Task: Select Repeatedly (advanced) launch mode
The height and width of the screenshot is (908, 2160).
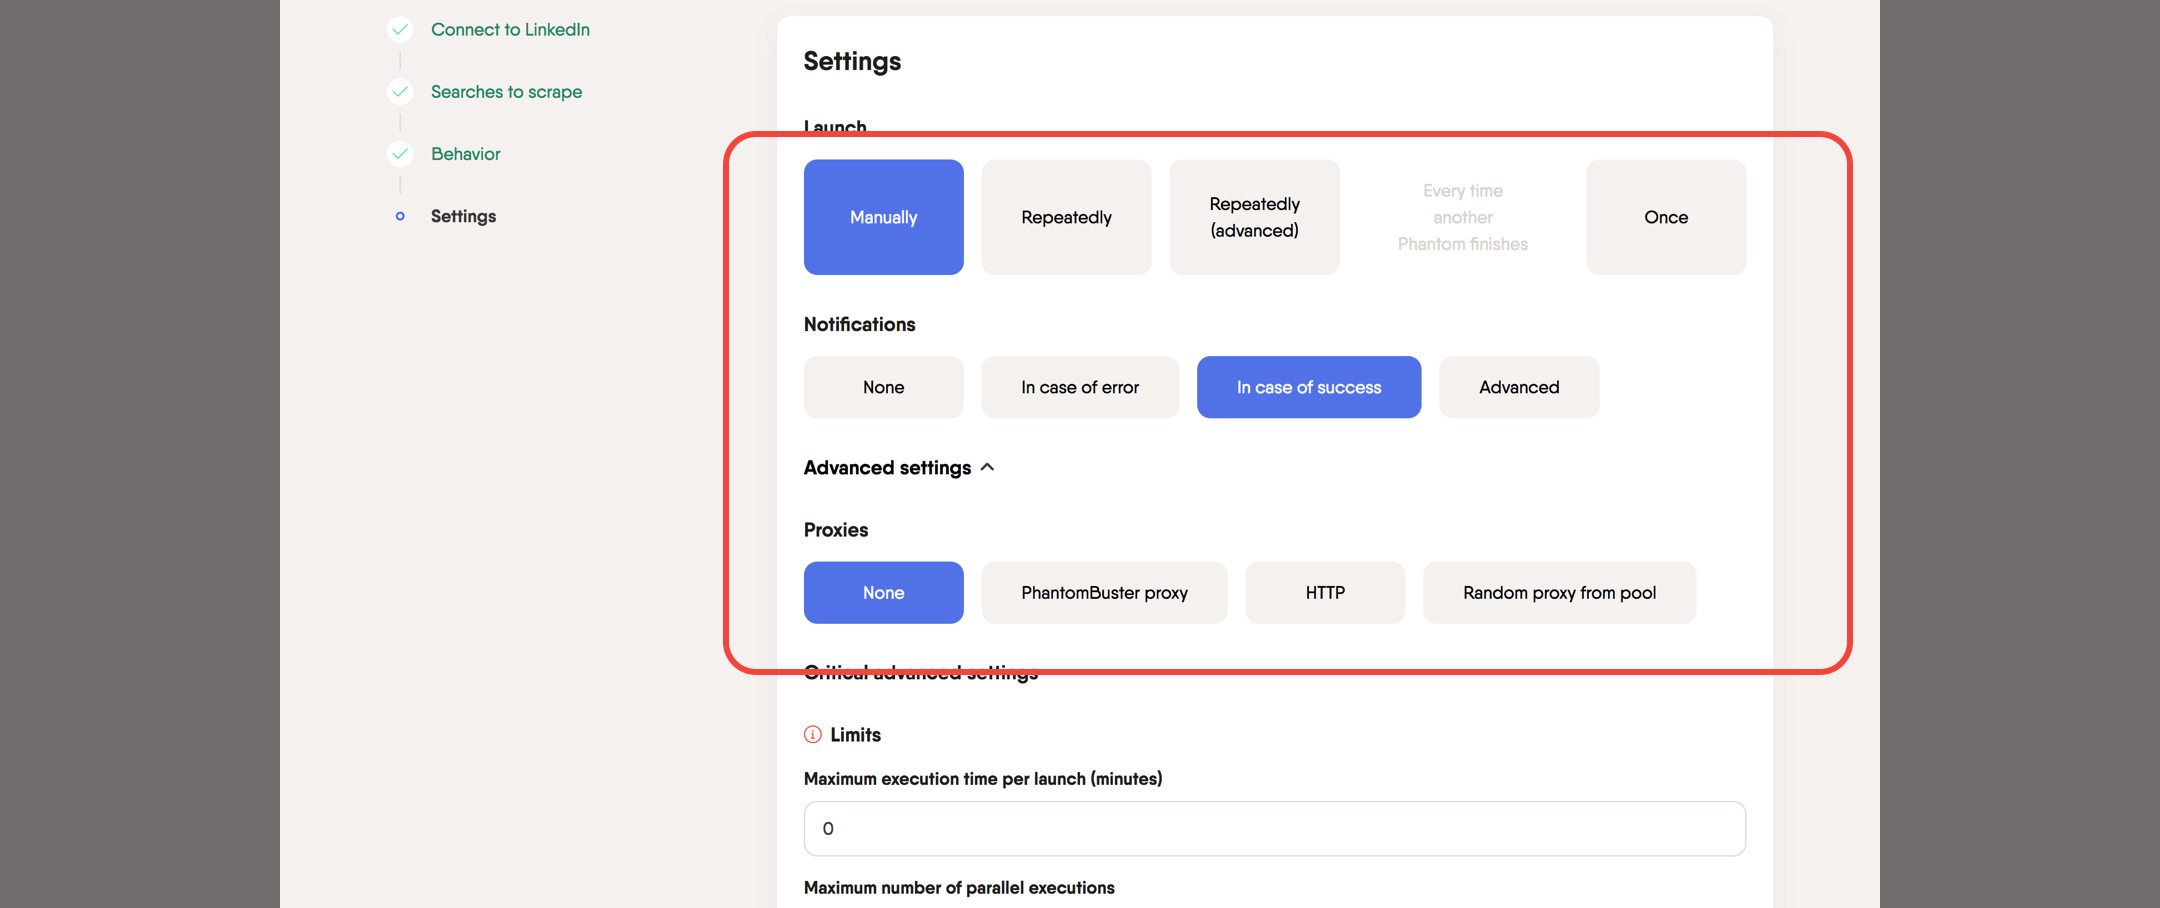Action: (1254, 217)
